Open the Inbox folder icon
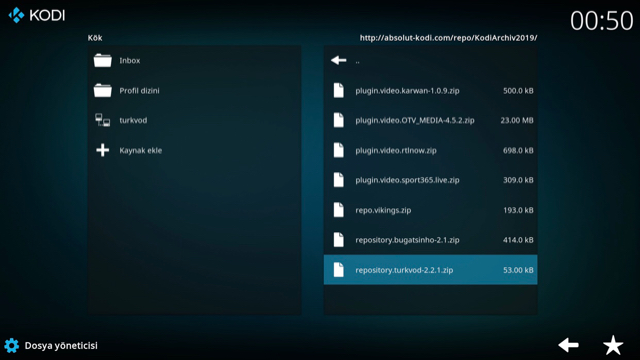 (x=102, y=60)
